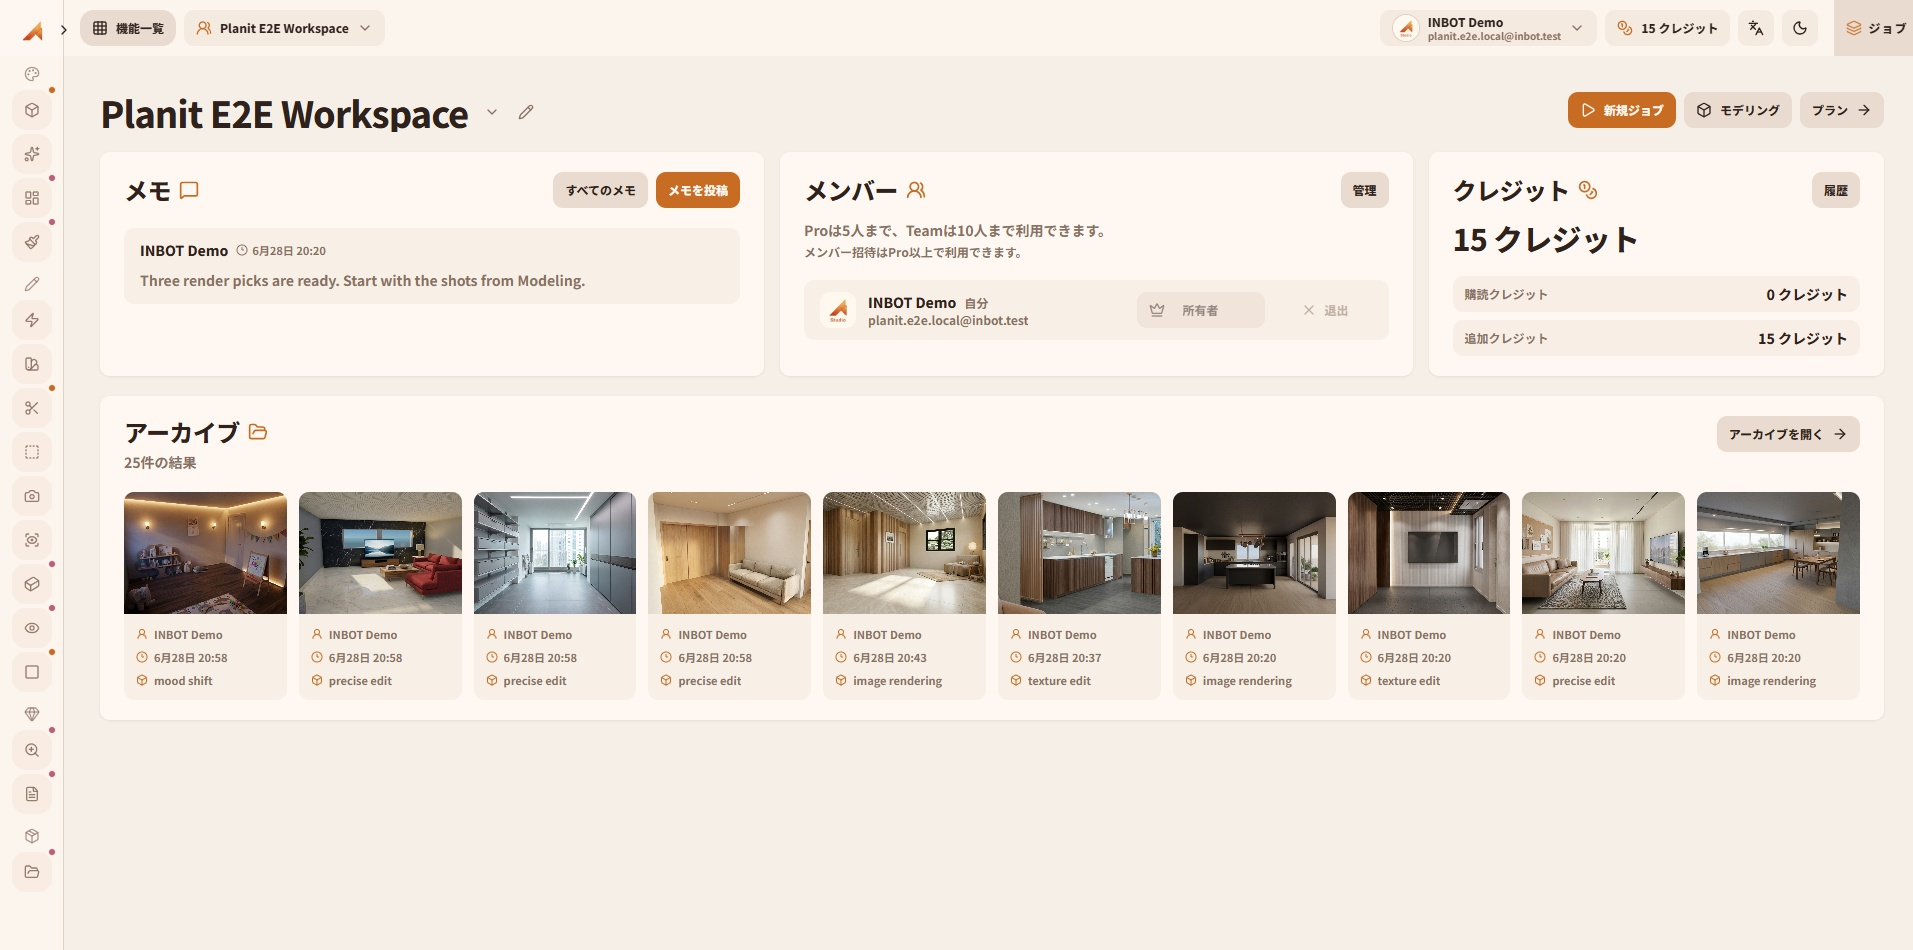The height and width of the screenshot is (950, 1913).
Task: Open the camera tool in the sidebar
Action: point(32,496)
